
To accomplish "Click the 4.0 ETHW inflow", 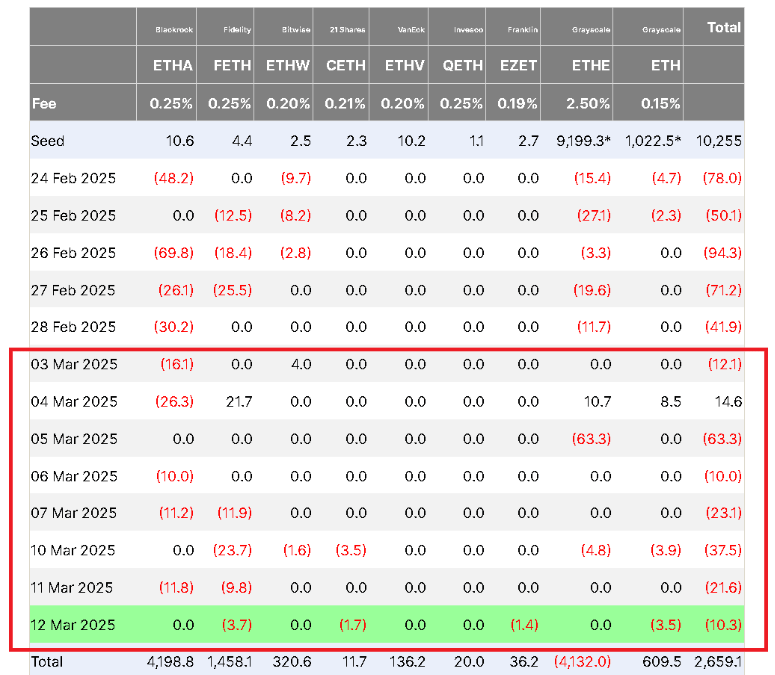I will click(x=301, y=364).
